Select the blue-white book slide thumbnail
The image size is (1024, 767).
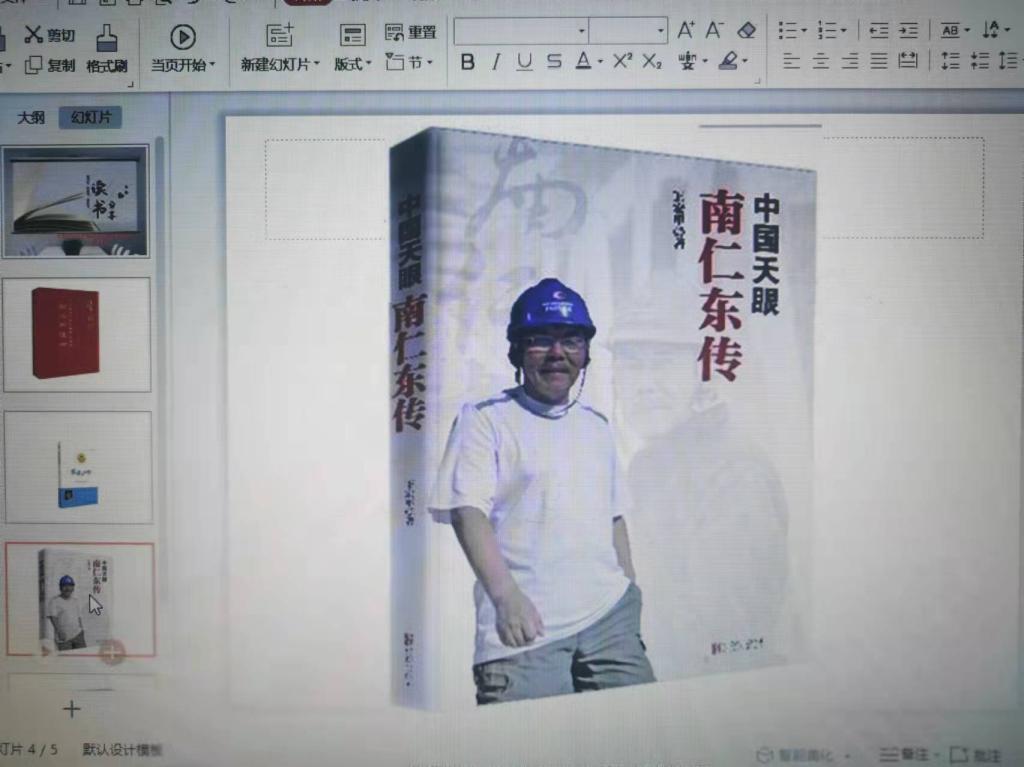coord(78,468)
